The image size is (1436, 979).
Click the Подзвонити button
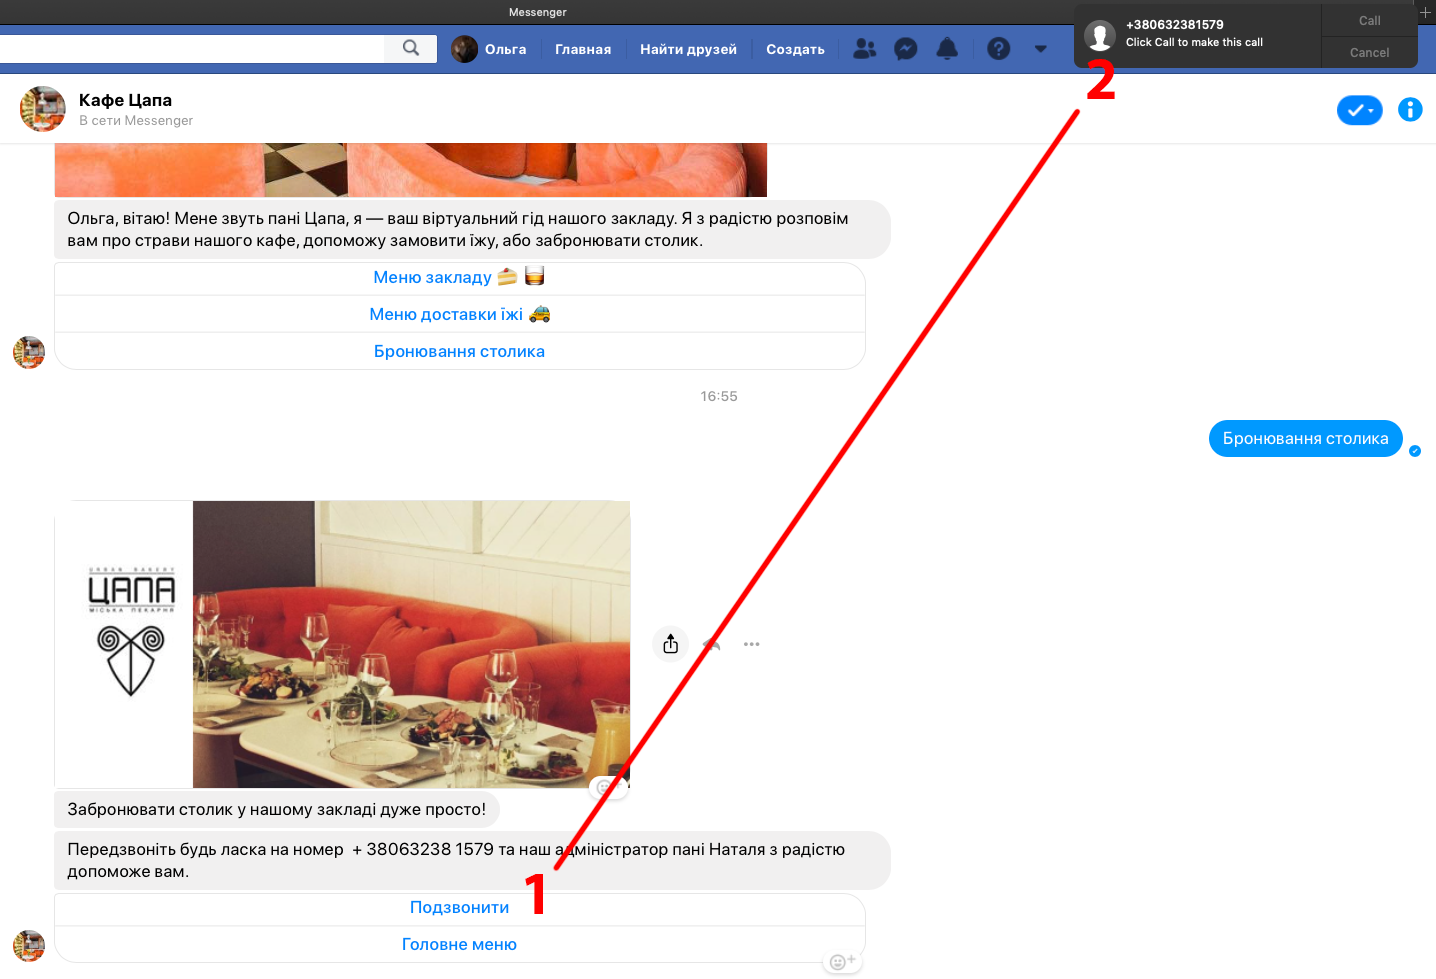pyautogui.click(x=460, y=907)
